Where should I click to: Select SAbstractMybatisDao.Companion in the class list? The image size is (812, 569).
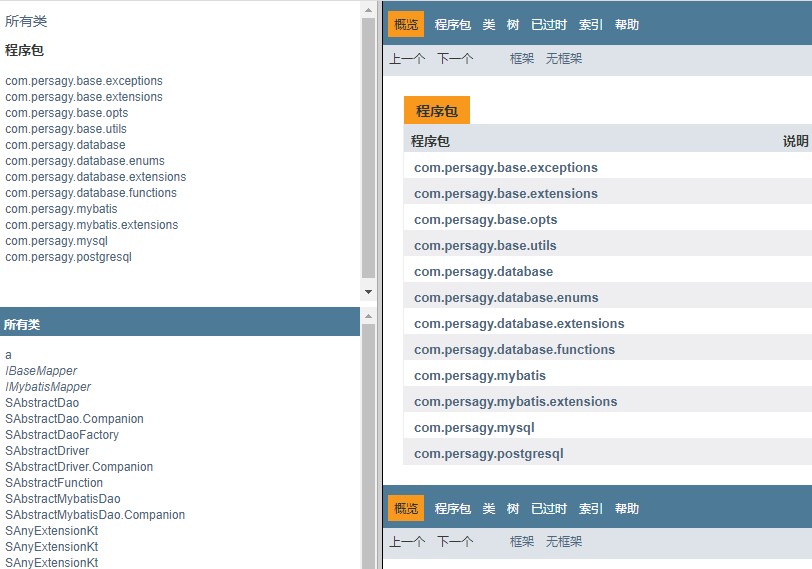pos(95,515)
